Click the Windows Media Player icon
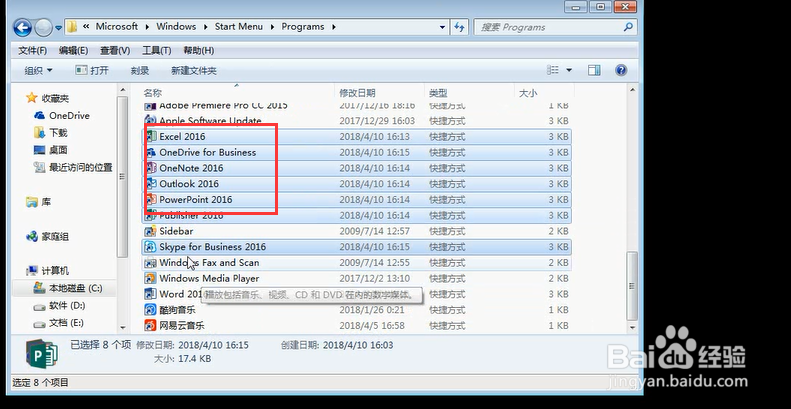Screen dimensions: 791x409 (x=150, y=278)
